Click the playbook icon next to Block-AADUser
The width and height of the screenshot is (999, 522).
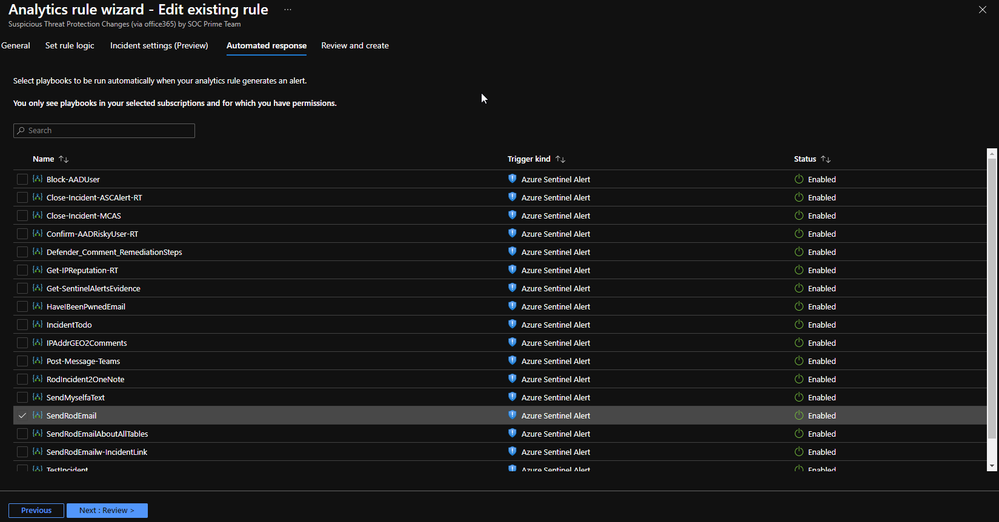tap(38, 179)
